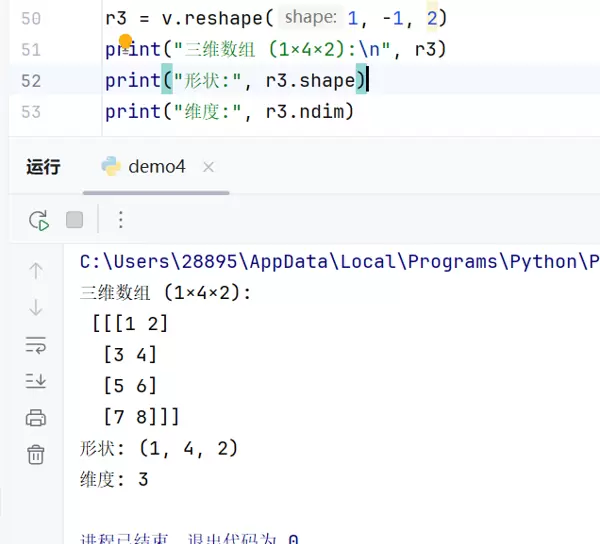Clear all console output with trash icon
The image size is (600, 544).
pyautogui.click(x=36, y=455)
